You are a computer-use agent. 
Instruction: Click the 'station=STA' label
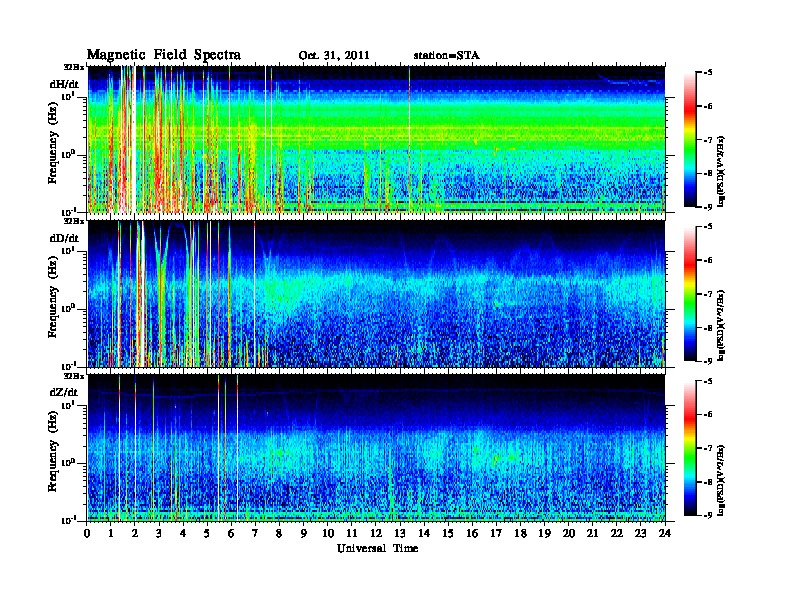coord(446,56)
